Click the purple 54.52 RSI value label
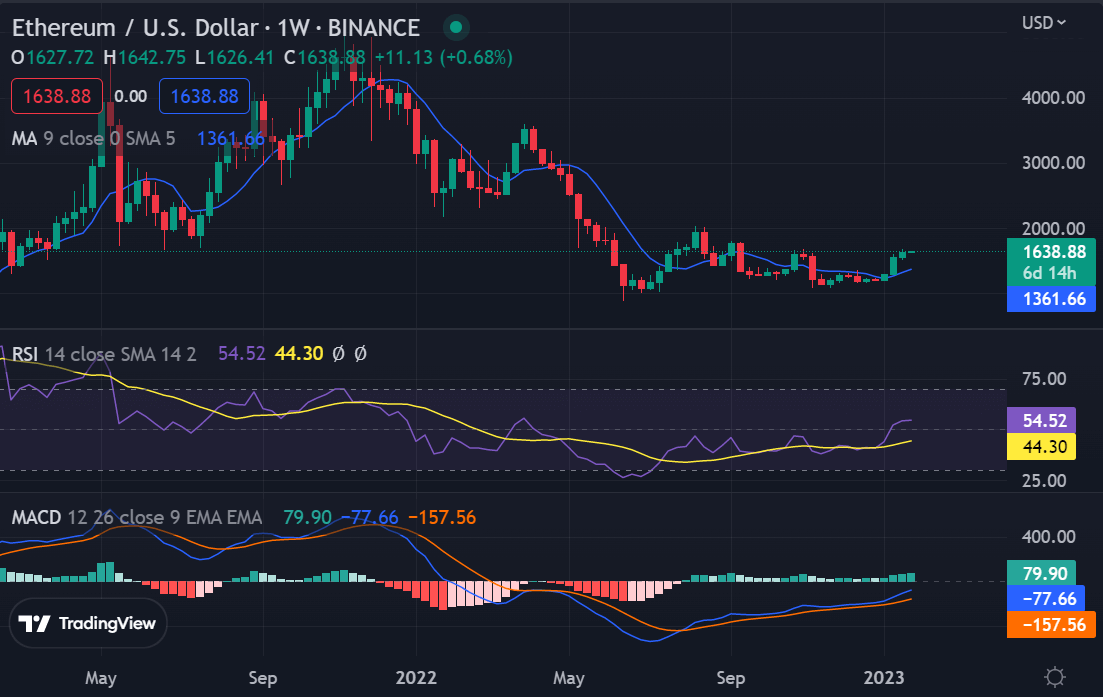The width and height of the screenshot is (1103, 697). coord(1042,421)
